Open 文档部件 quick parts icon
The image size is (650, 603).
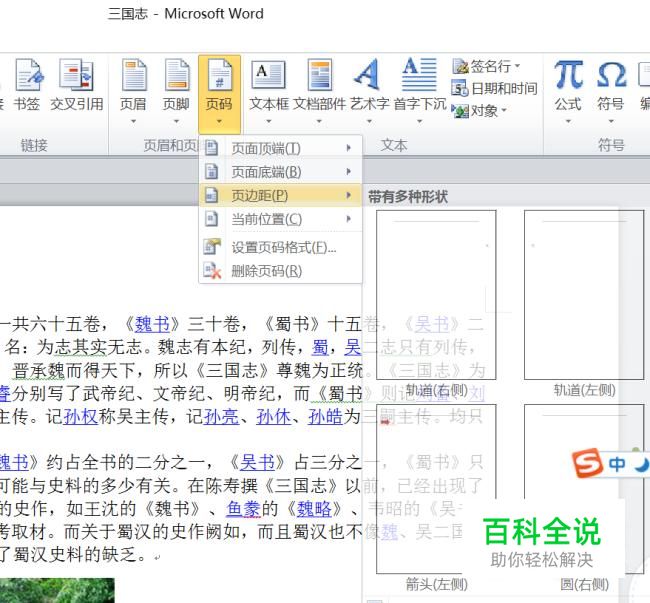[319, 75]
